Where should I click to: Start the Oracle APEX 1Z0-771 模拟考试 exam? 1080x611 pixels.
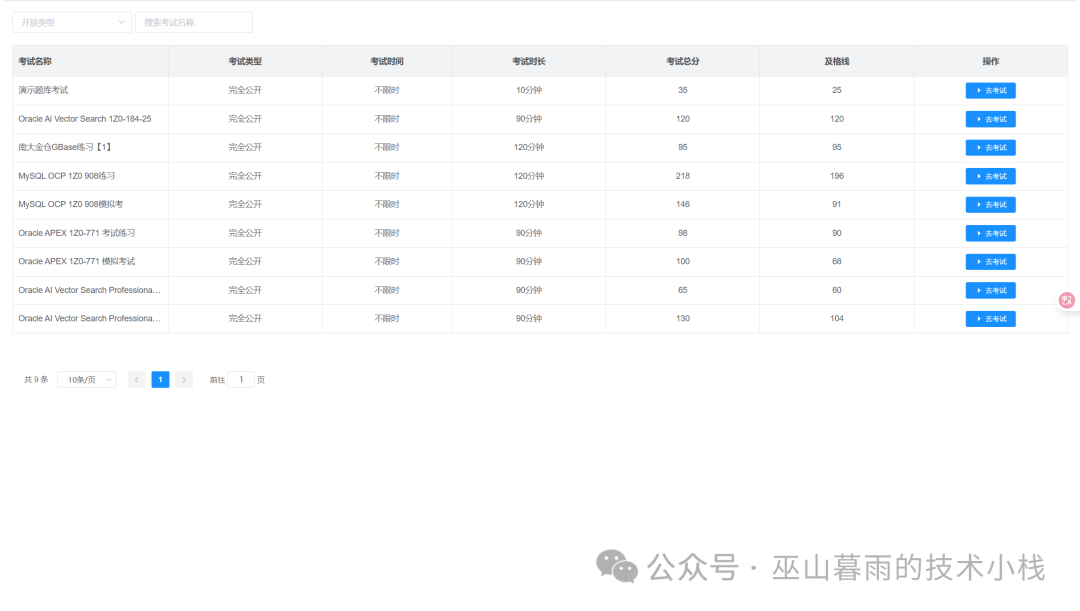990,262
